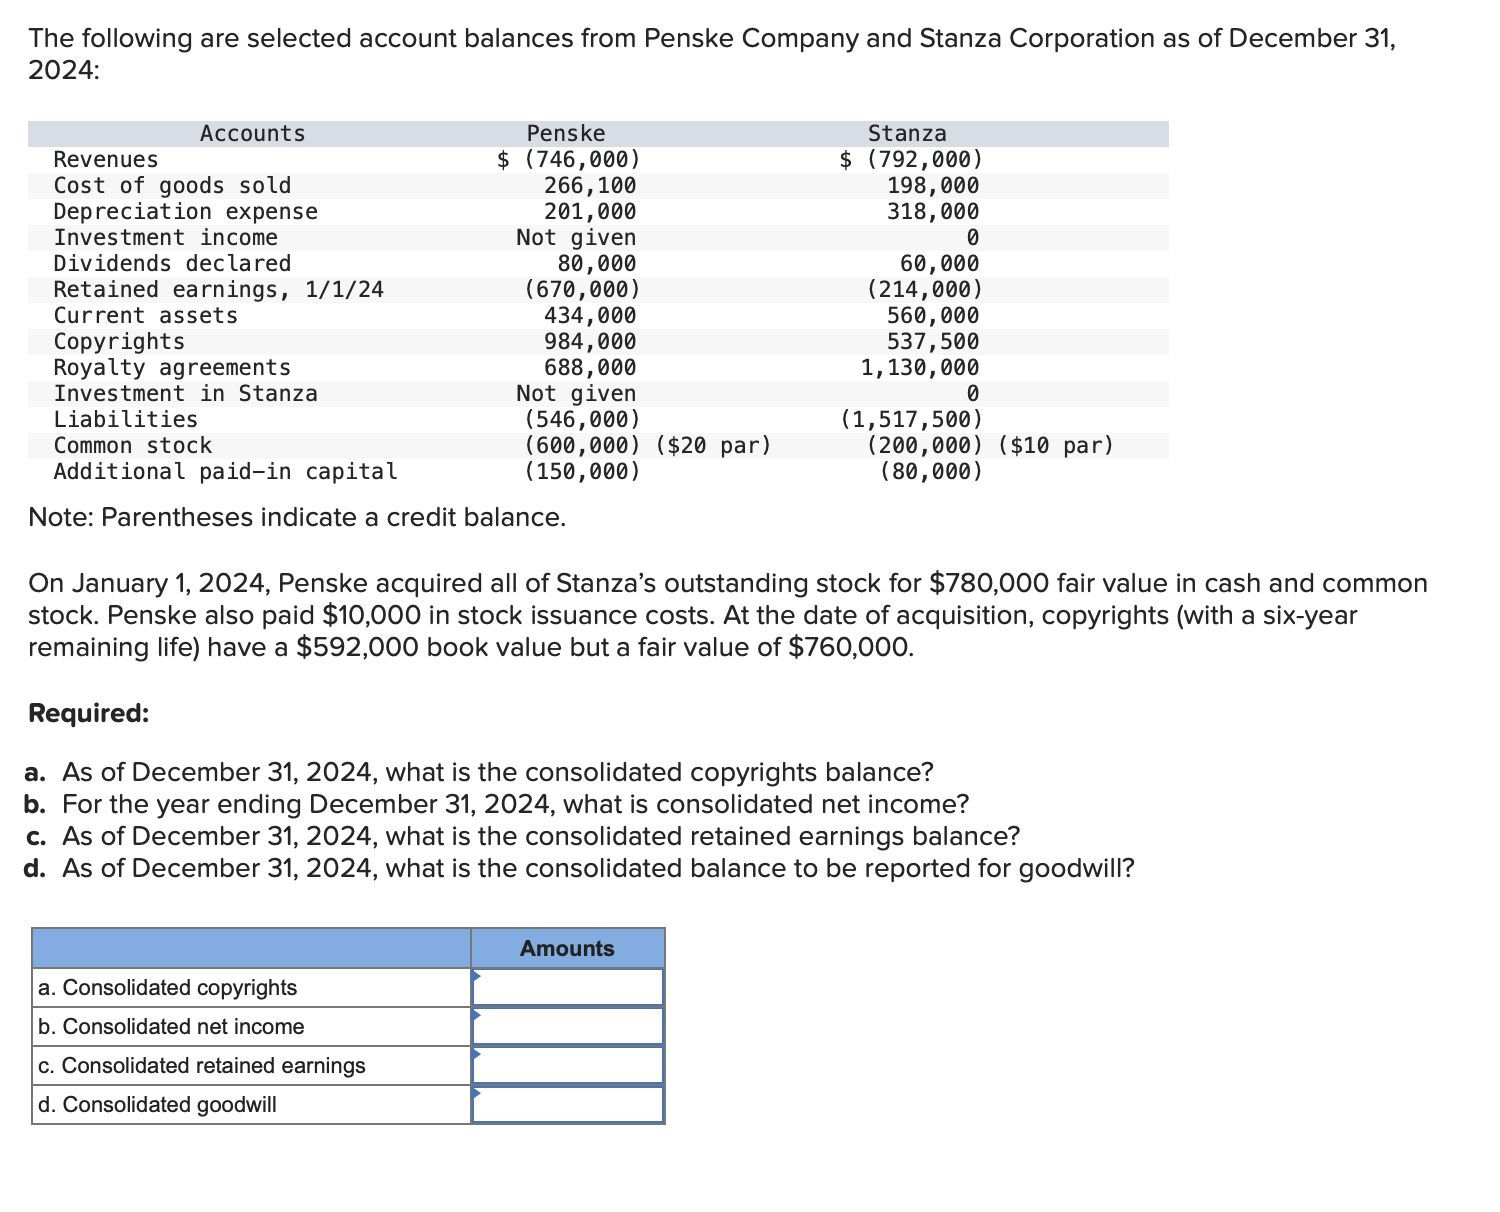
Task: Click the 'a. Consolidated copyrights' row label
Action: click(x=167, y=987)
